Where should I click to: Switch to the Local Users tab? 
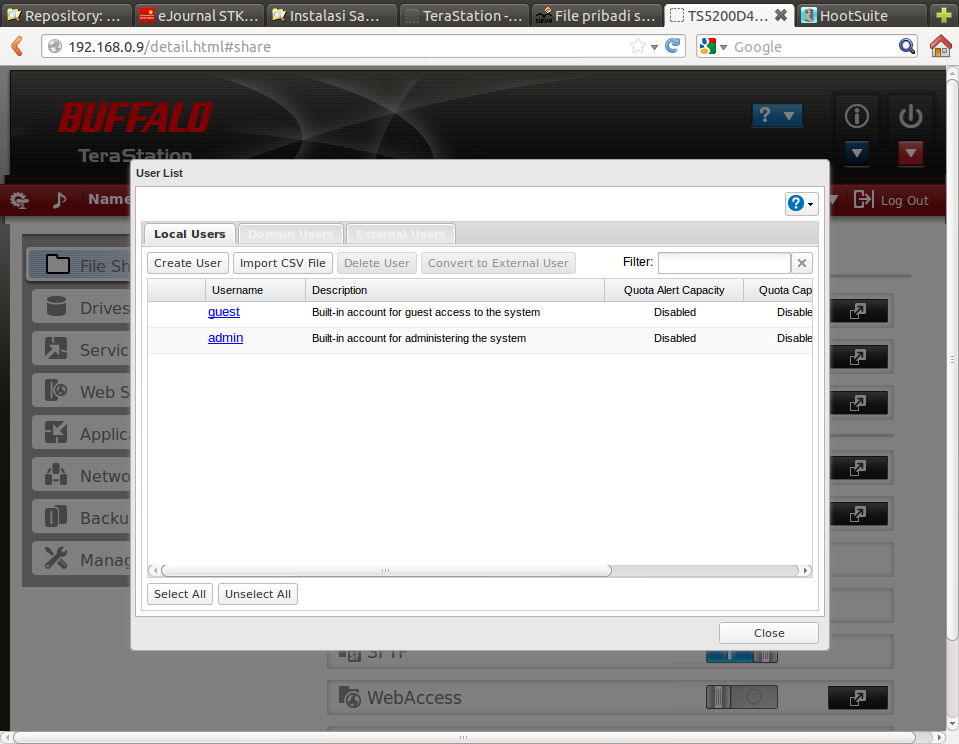(x=190, y=234)
